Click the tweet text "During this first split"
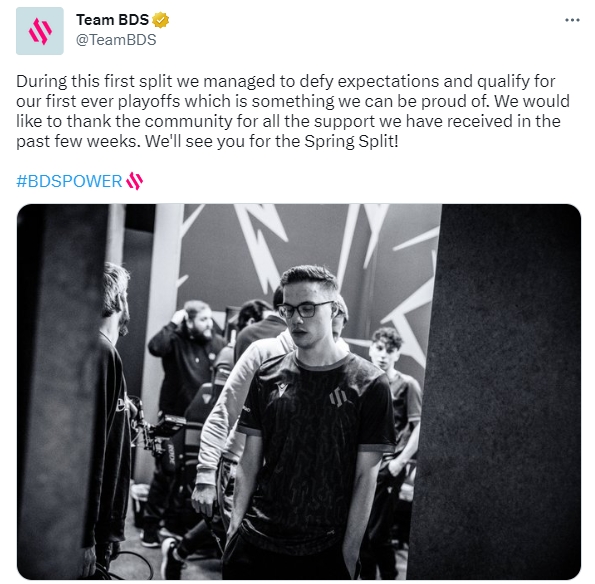 [x=94, y=81]
